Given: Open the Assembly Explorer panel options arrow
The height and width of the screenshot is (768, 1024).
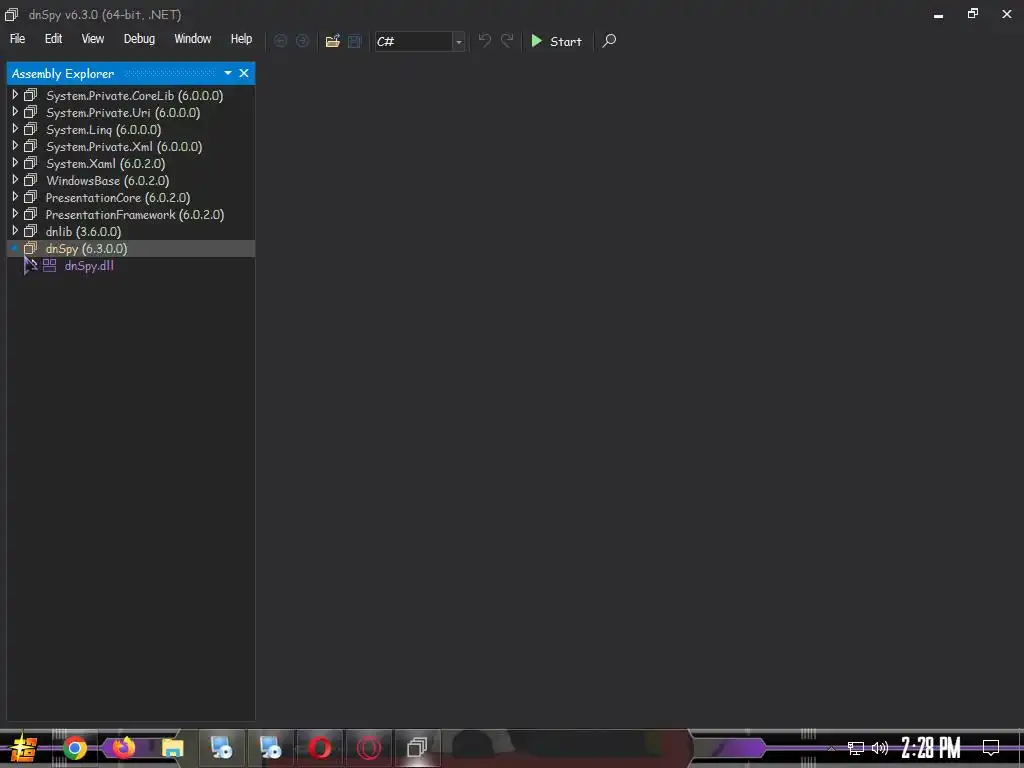Looking at the screenshot, I should [x=228, y=73].
